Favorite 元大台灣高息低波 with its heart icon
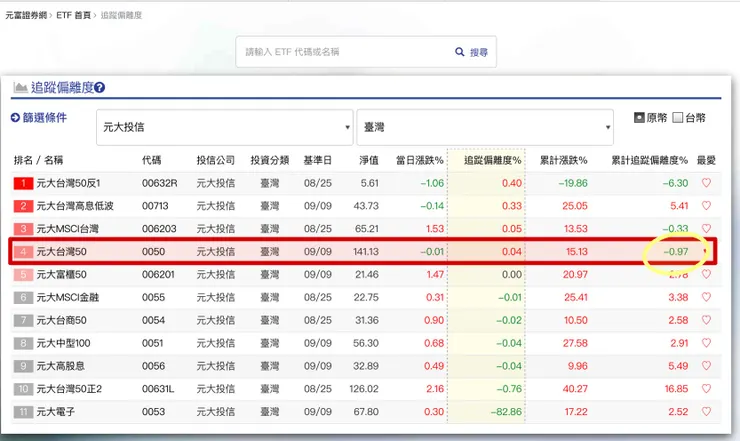Image resolution: width=740 pixels, height=441 pixels. [x=706, y=205]
